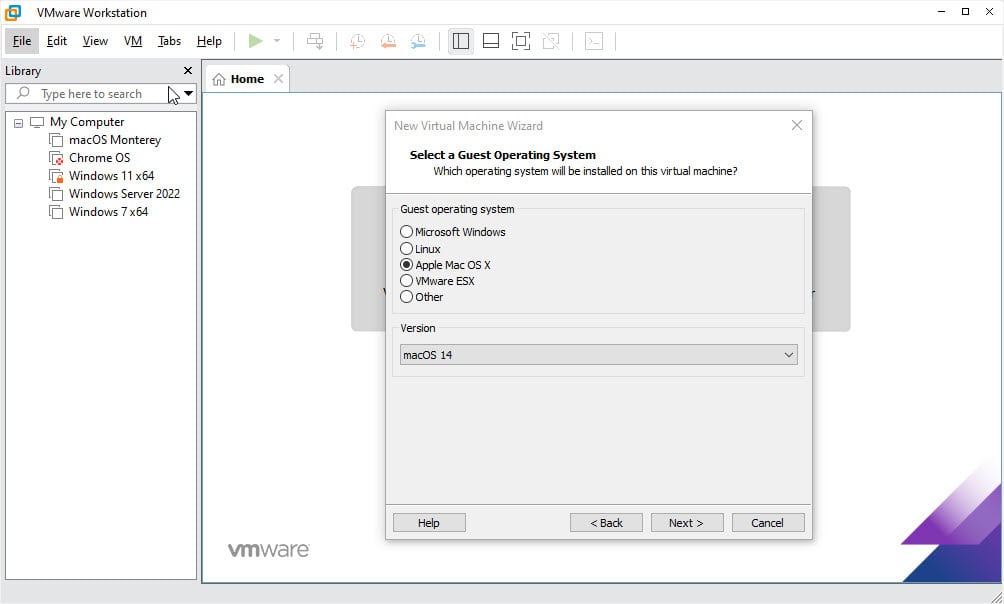Image resolution: width=1004 pixels, height=604 pixels.
Task: Select Chrome OS in the library
Action: click(x=99, y=158)
